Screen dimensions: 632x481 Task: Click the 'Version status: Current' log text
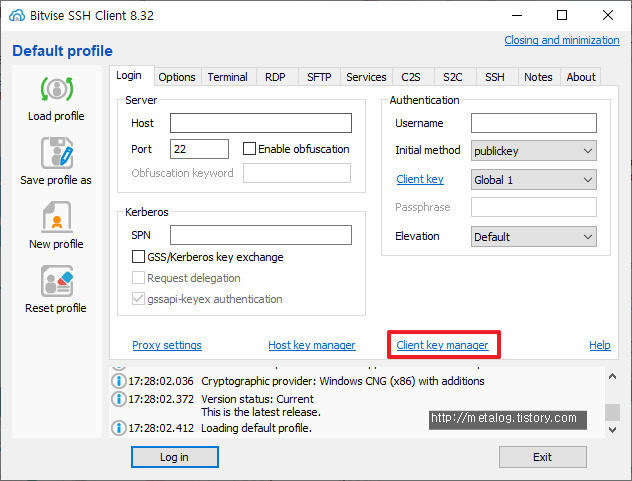258,399
